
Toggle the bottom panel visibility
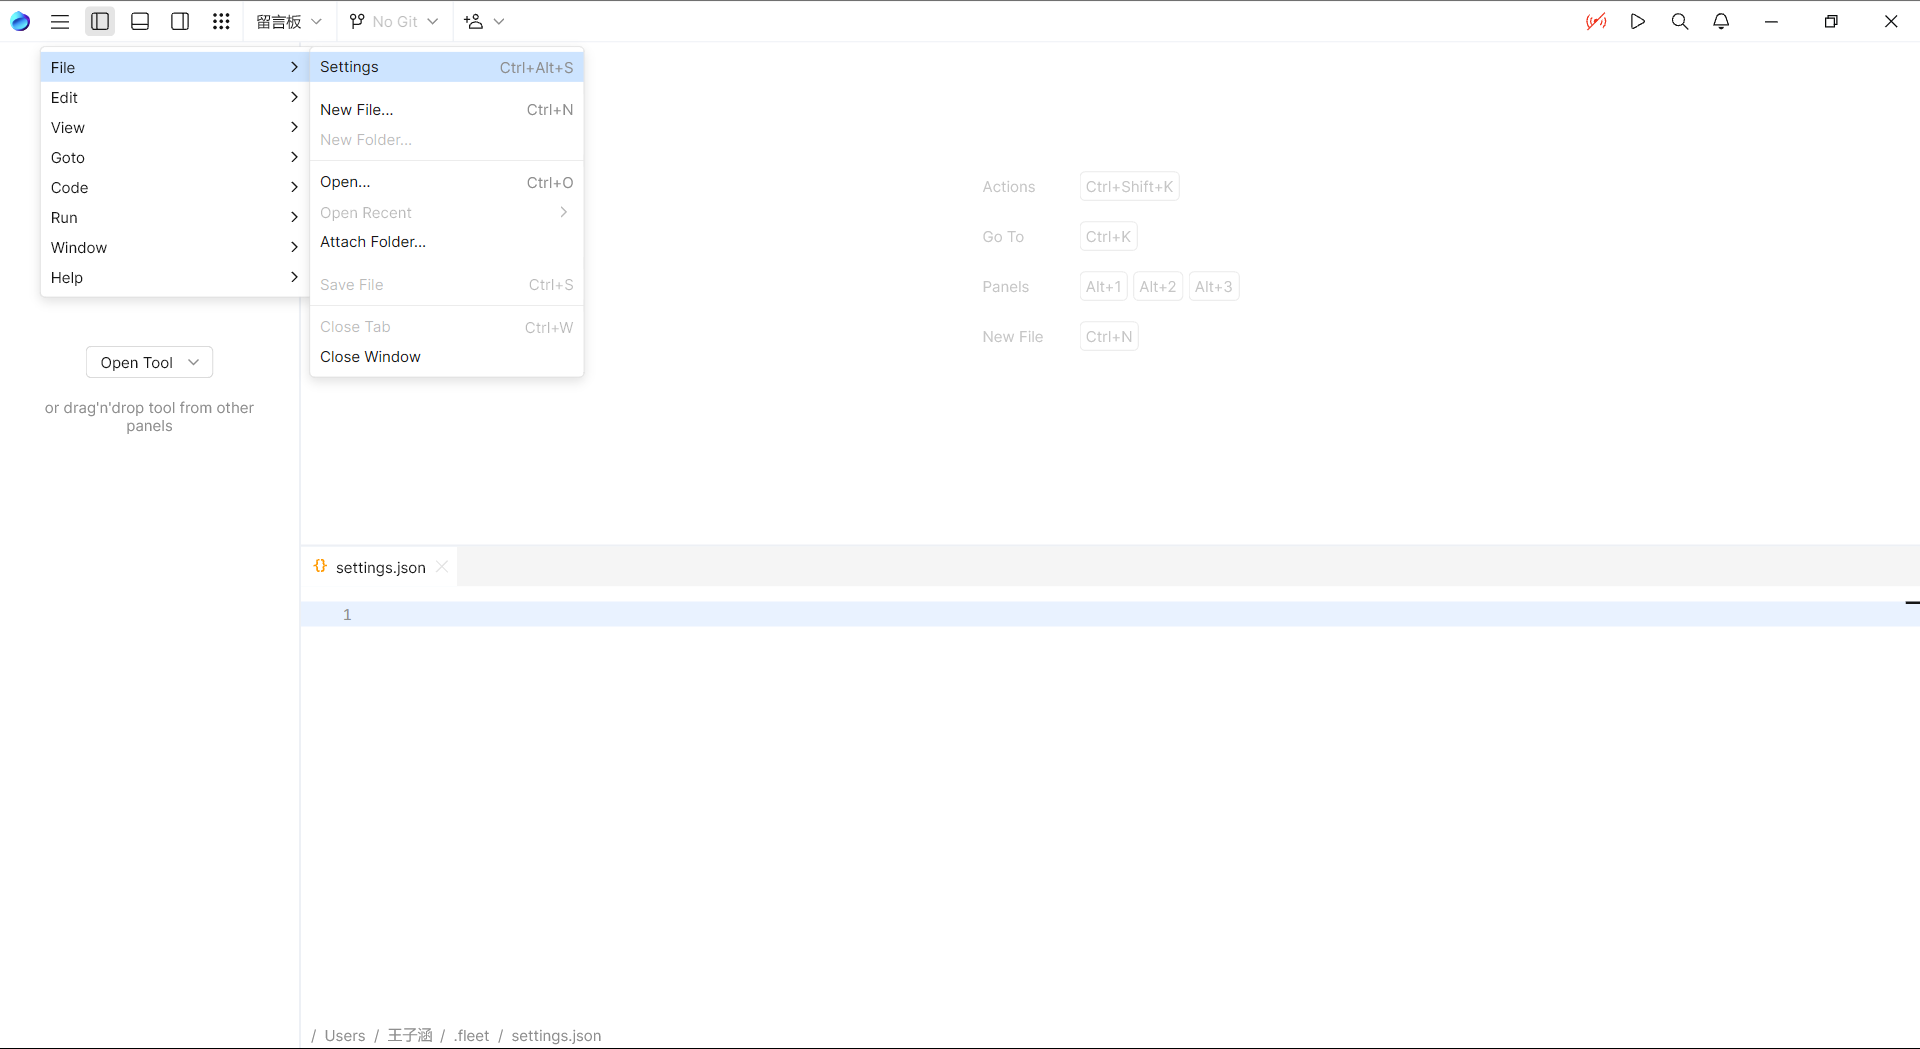tap(140, 21)
